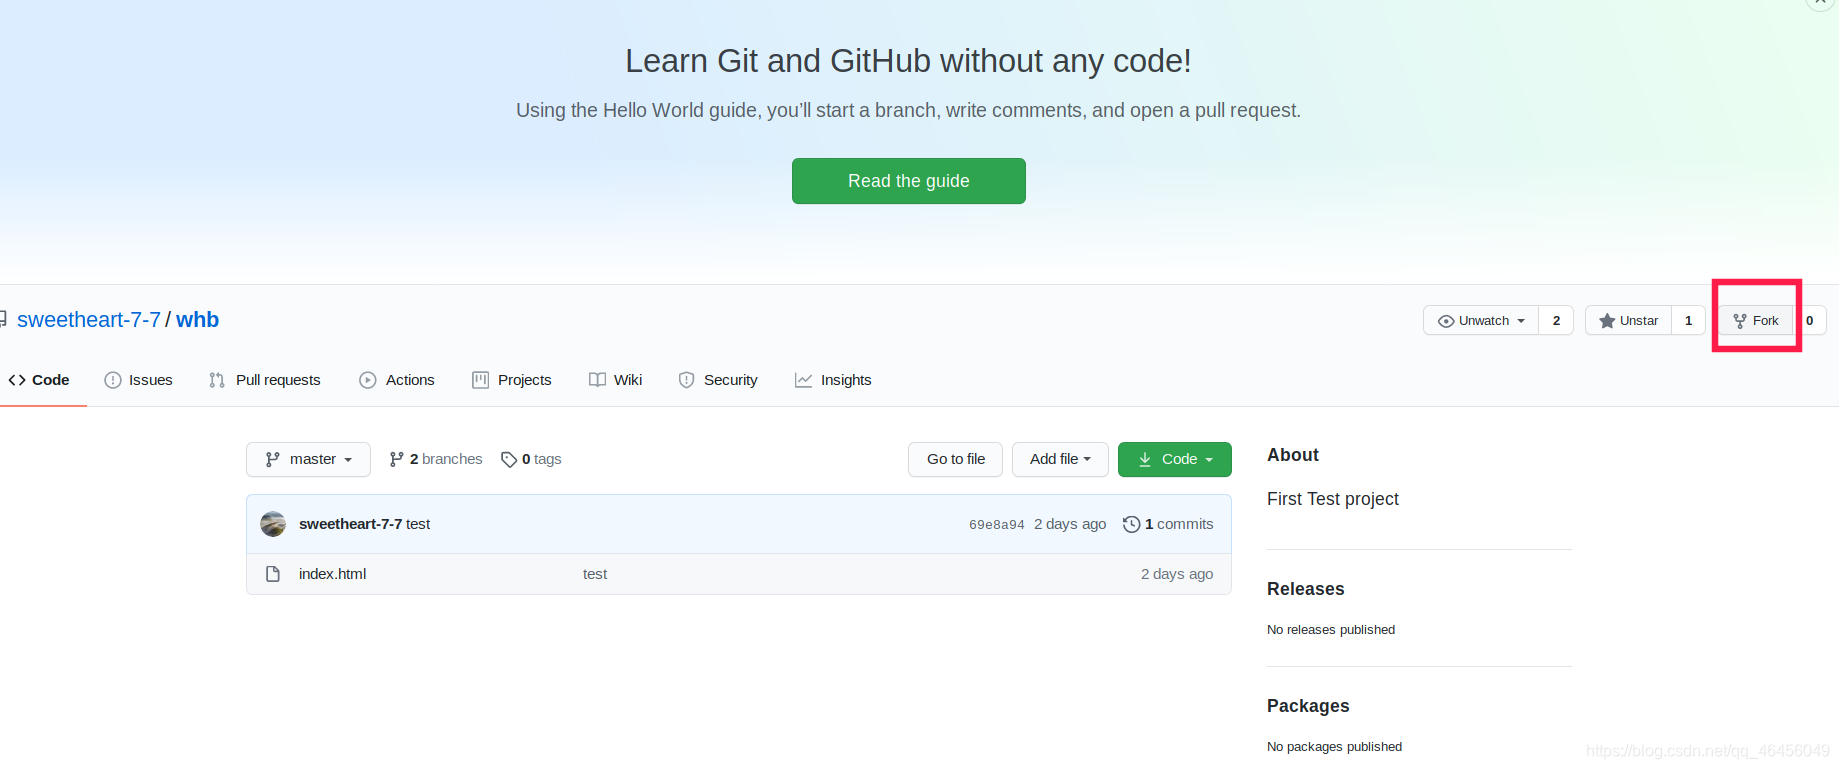Click the tag icon beside 0 tags

[509, 459]
